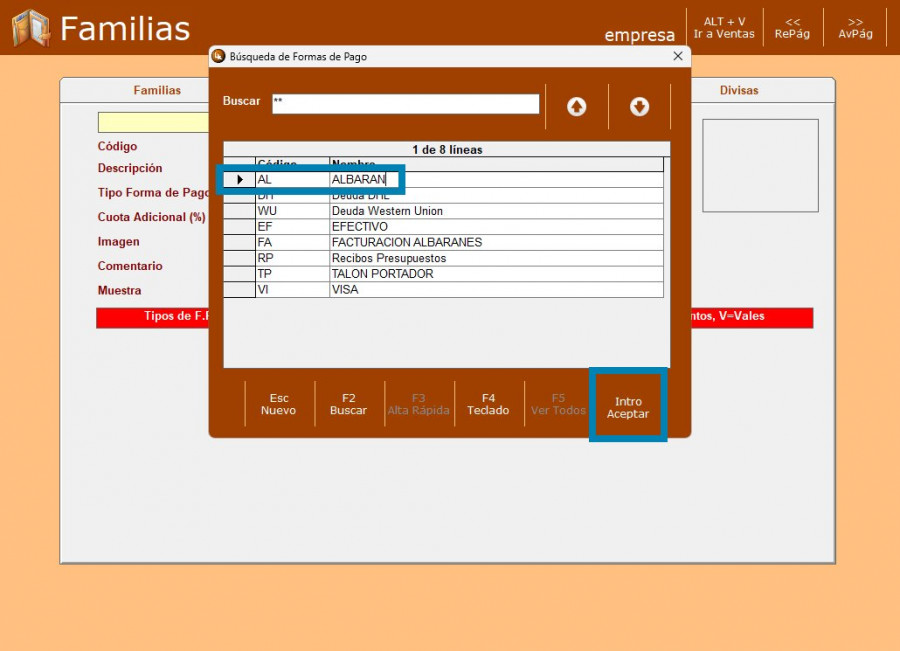Click the down arrow search icon
This screenshot has width=900, height=651.
coord(639,107)
